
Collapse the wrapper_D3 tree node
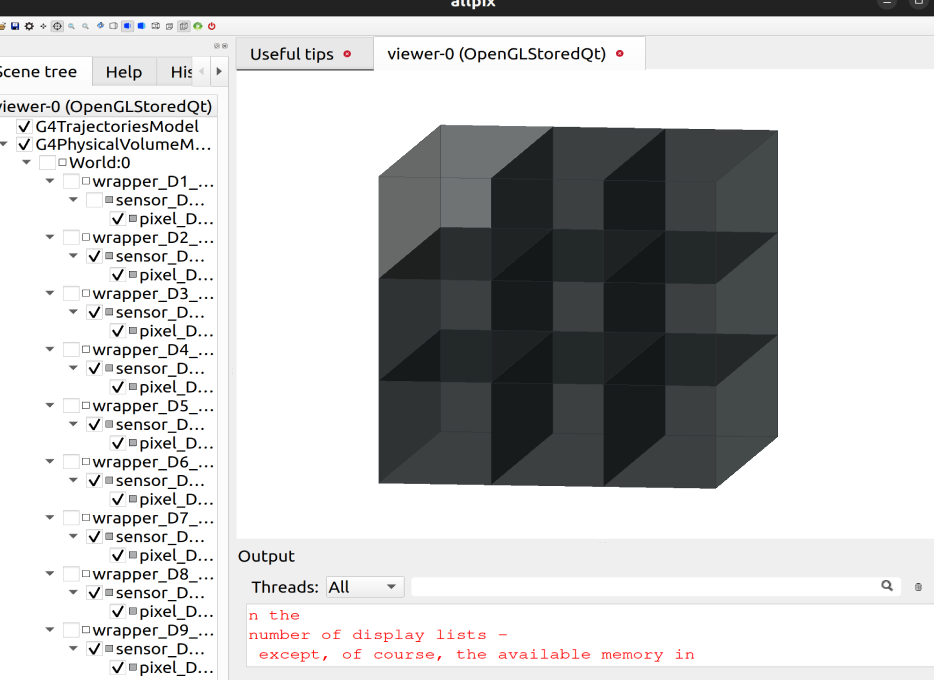pos(51,294)
